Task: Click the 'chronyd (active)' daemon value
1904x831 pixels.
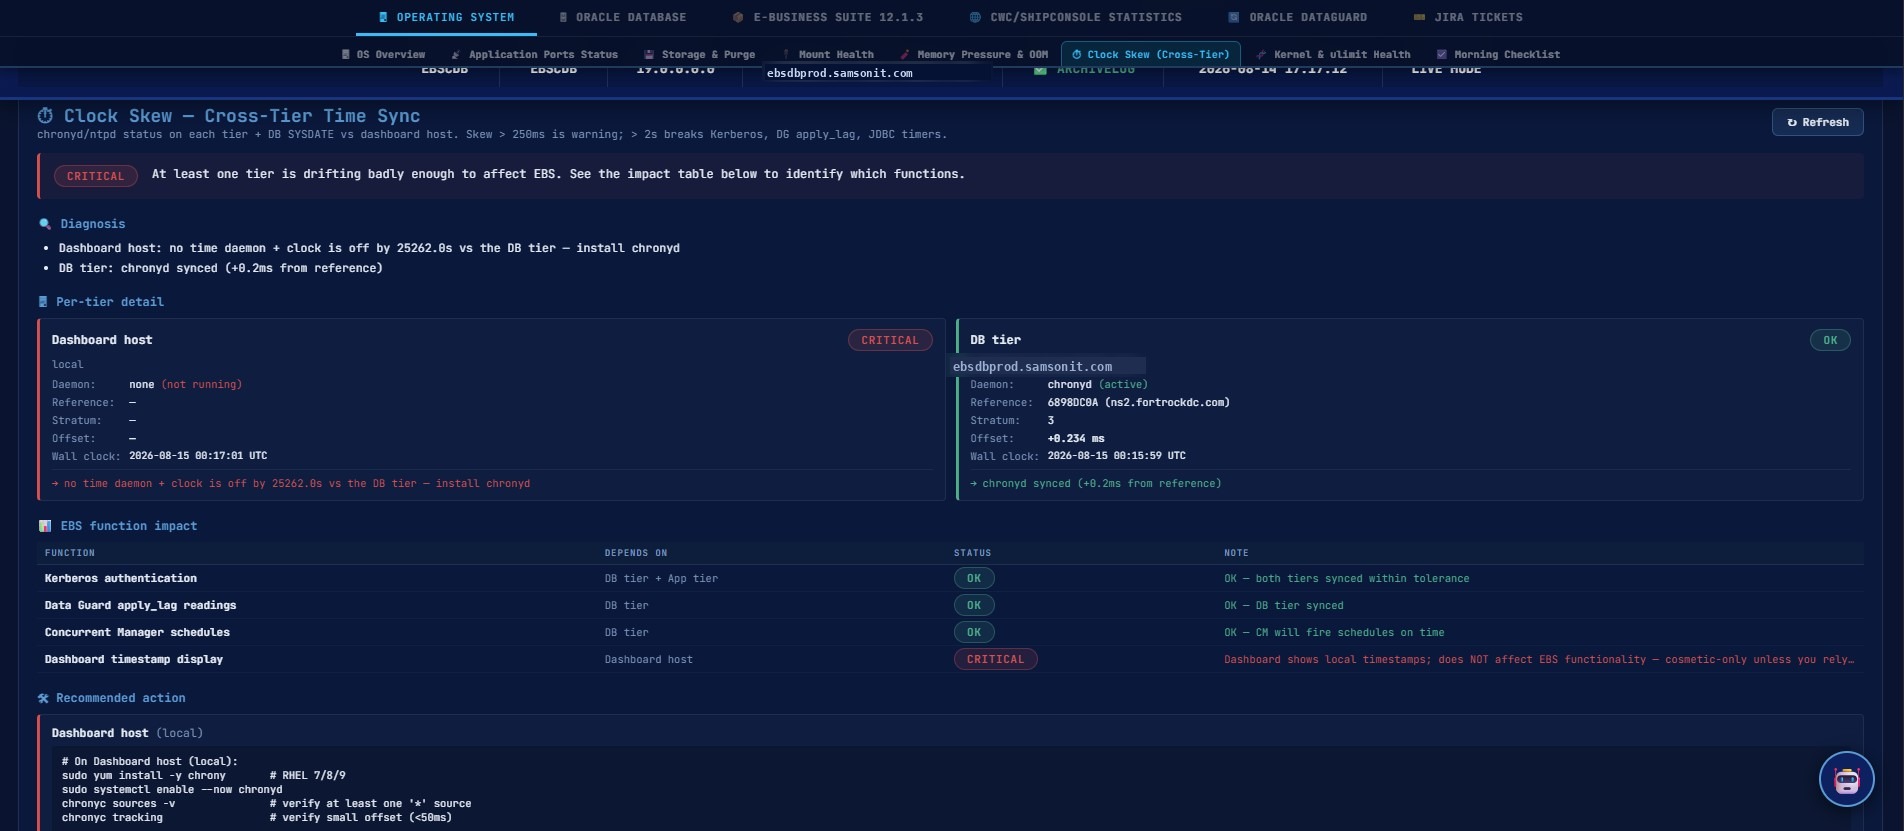Action: pos(1097,384)
